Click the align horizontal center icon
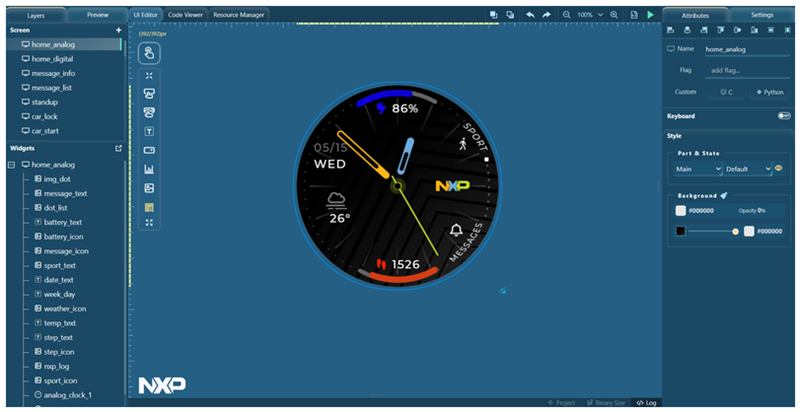The image size is (800, 412). [687, 31]
